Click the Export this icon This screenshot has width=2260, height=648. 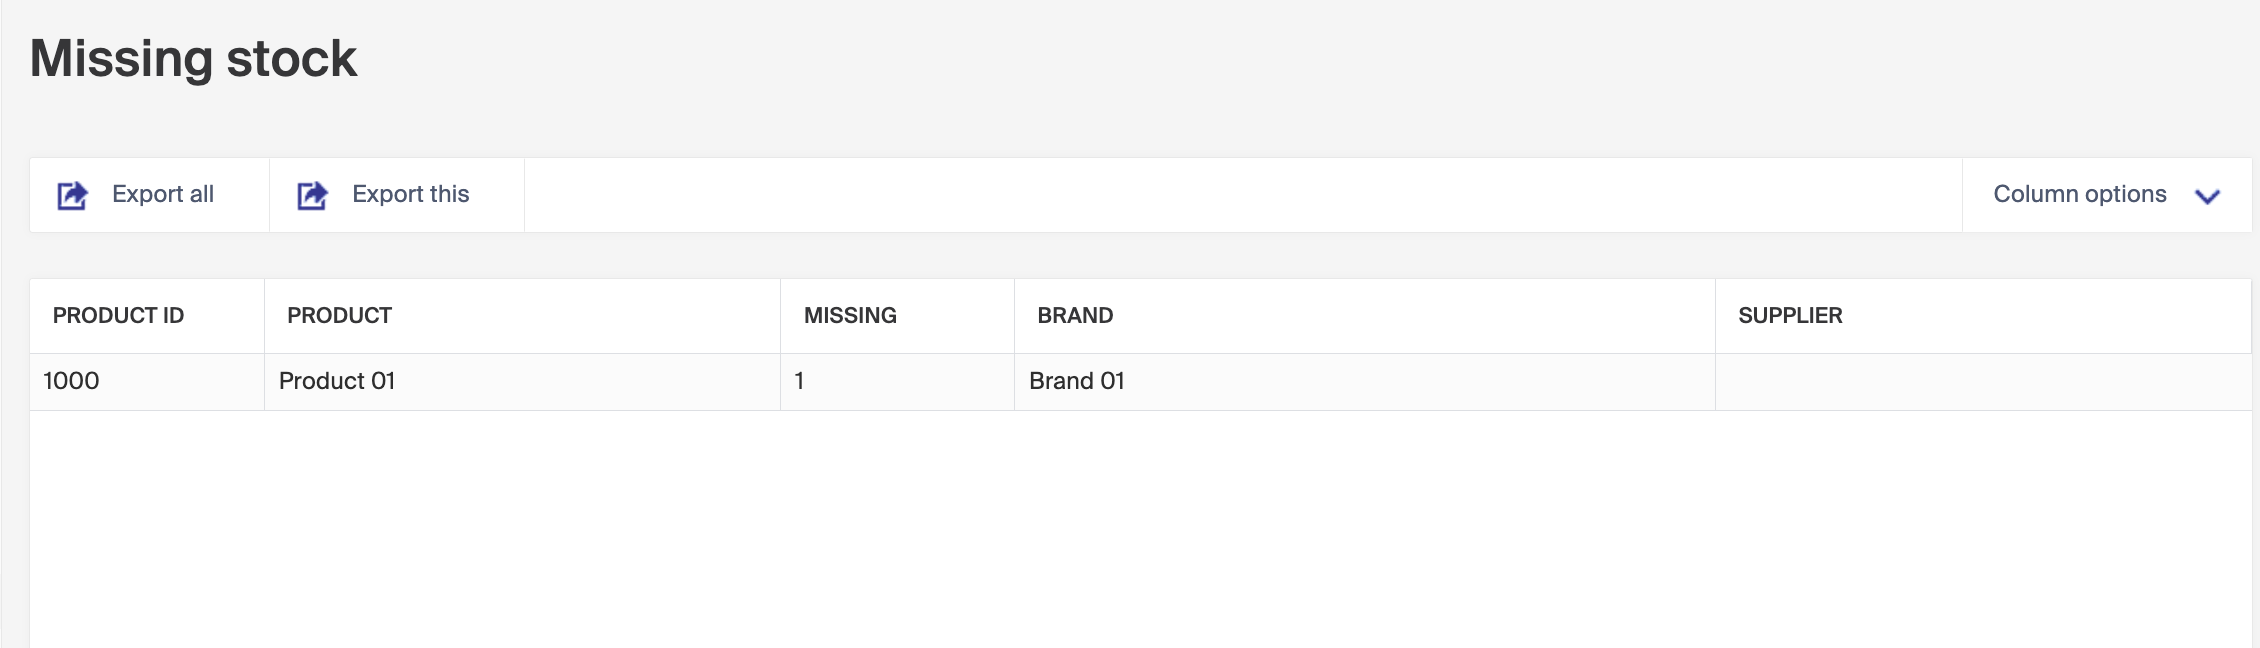[x=312, y=195]
